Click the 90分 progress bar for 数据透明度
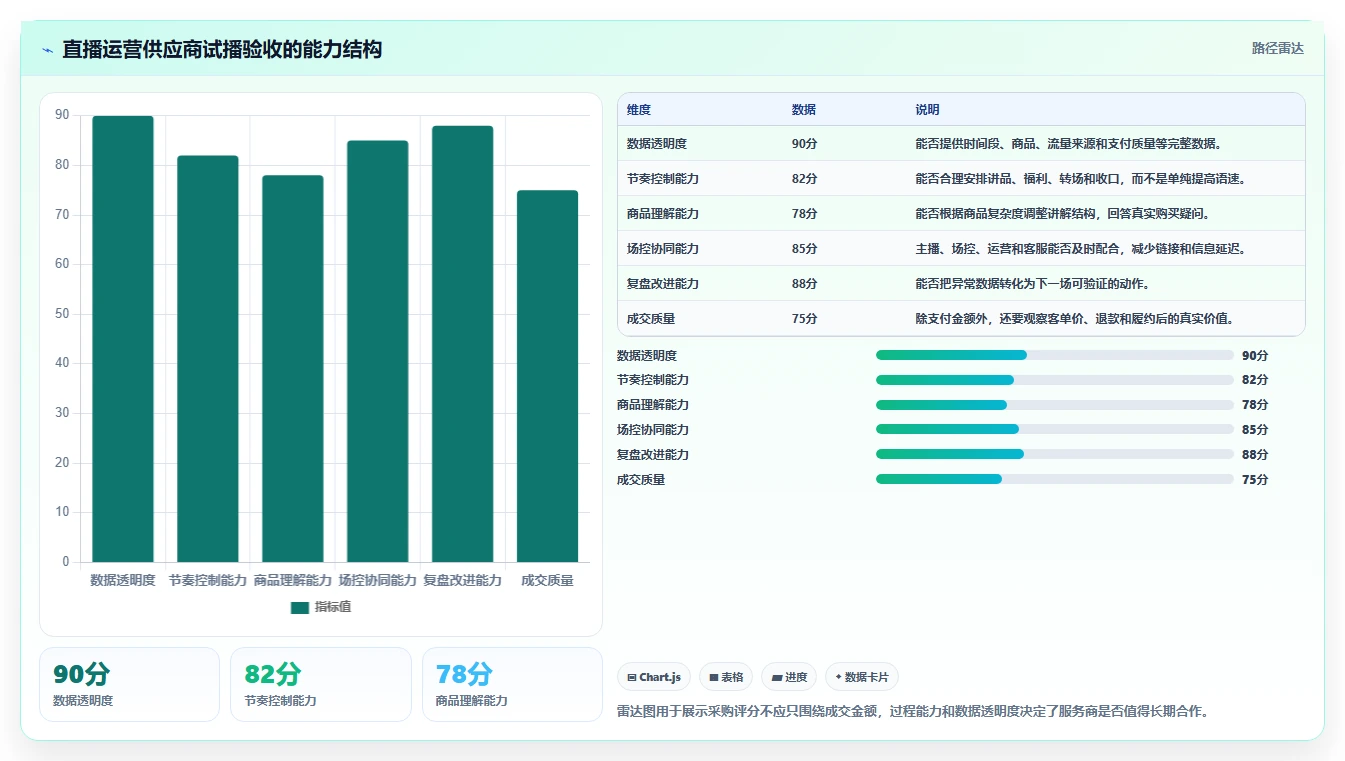Viewport: 1345px width, 761px height. coord(1055,355)
